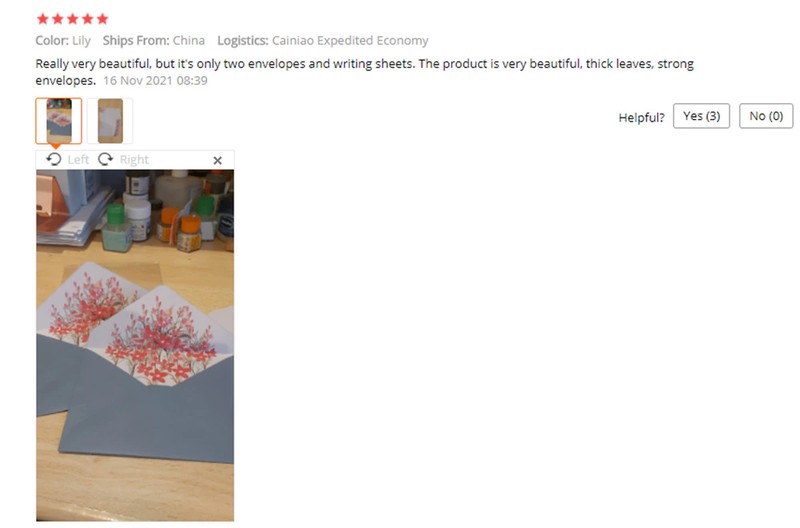The image size is (800, 528).
Task: Click the rotate left arrow icon
Action: click(x=53, y=160)
